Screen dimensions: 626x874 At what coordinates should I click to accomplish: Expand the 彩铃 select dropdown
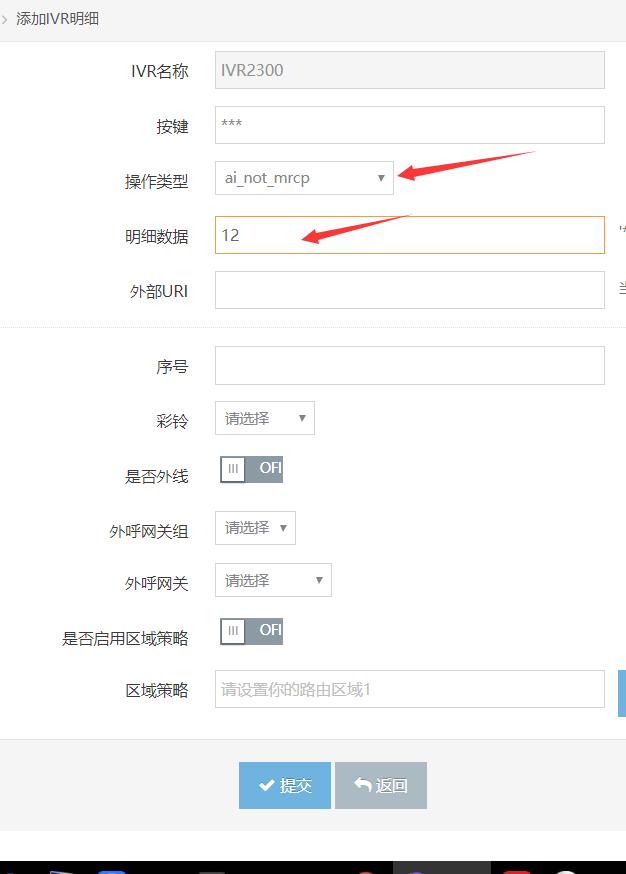pyautogui.click(x=264, y=418)
